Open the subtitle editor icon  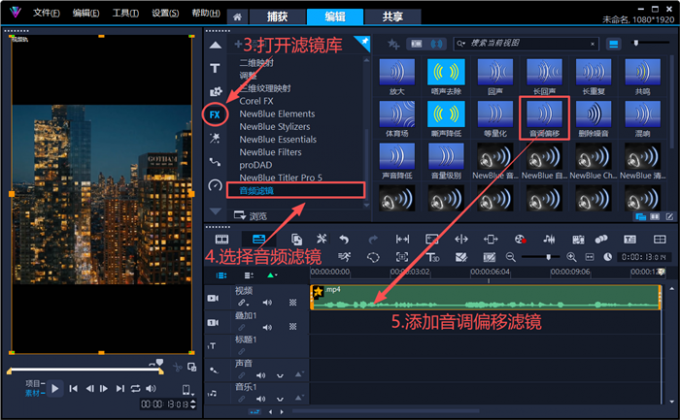[x=630, y=239]
